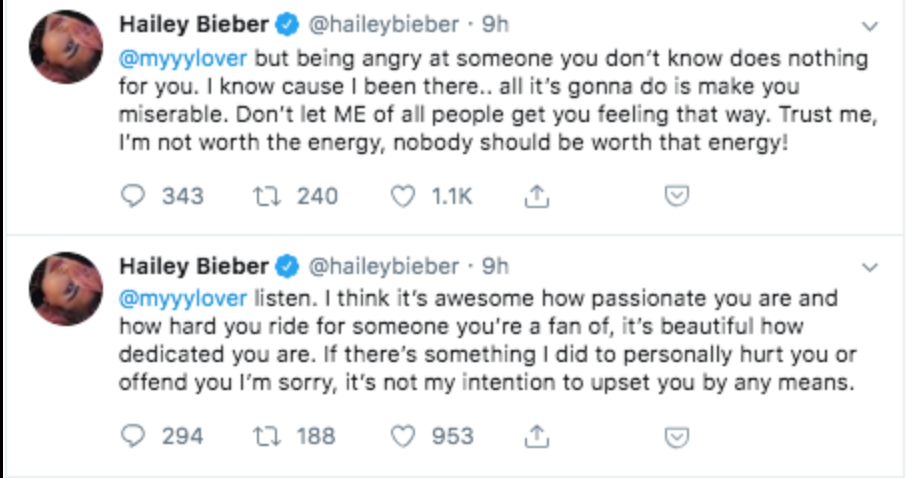Viewport: 906px width, 478px height.
Task: Reply to the tweet with 343 replies
Action: [x=133, y=197]
